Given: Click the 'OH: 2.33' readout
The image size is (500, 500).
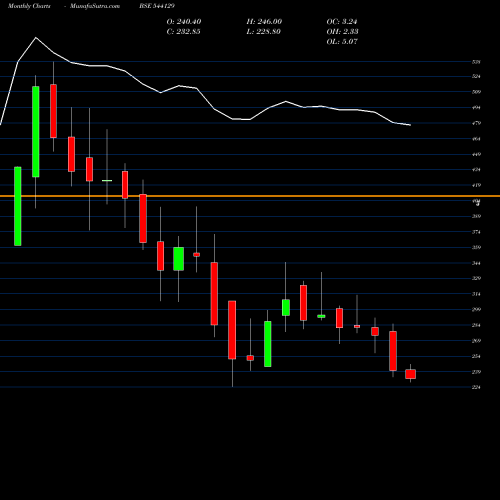Looking at the screenshot, I should [342, 32].
